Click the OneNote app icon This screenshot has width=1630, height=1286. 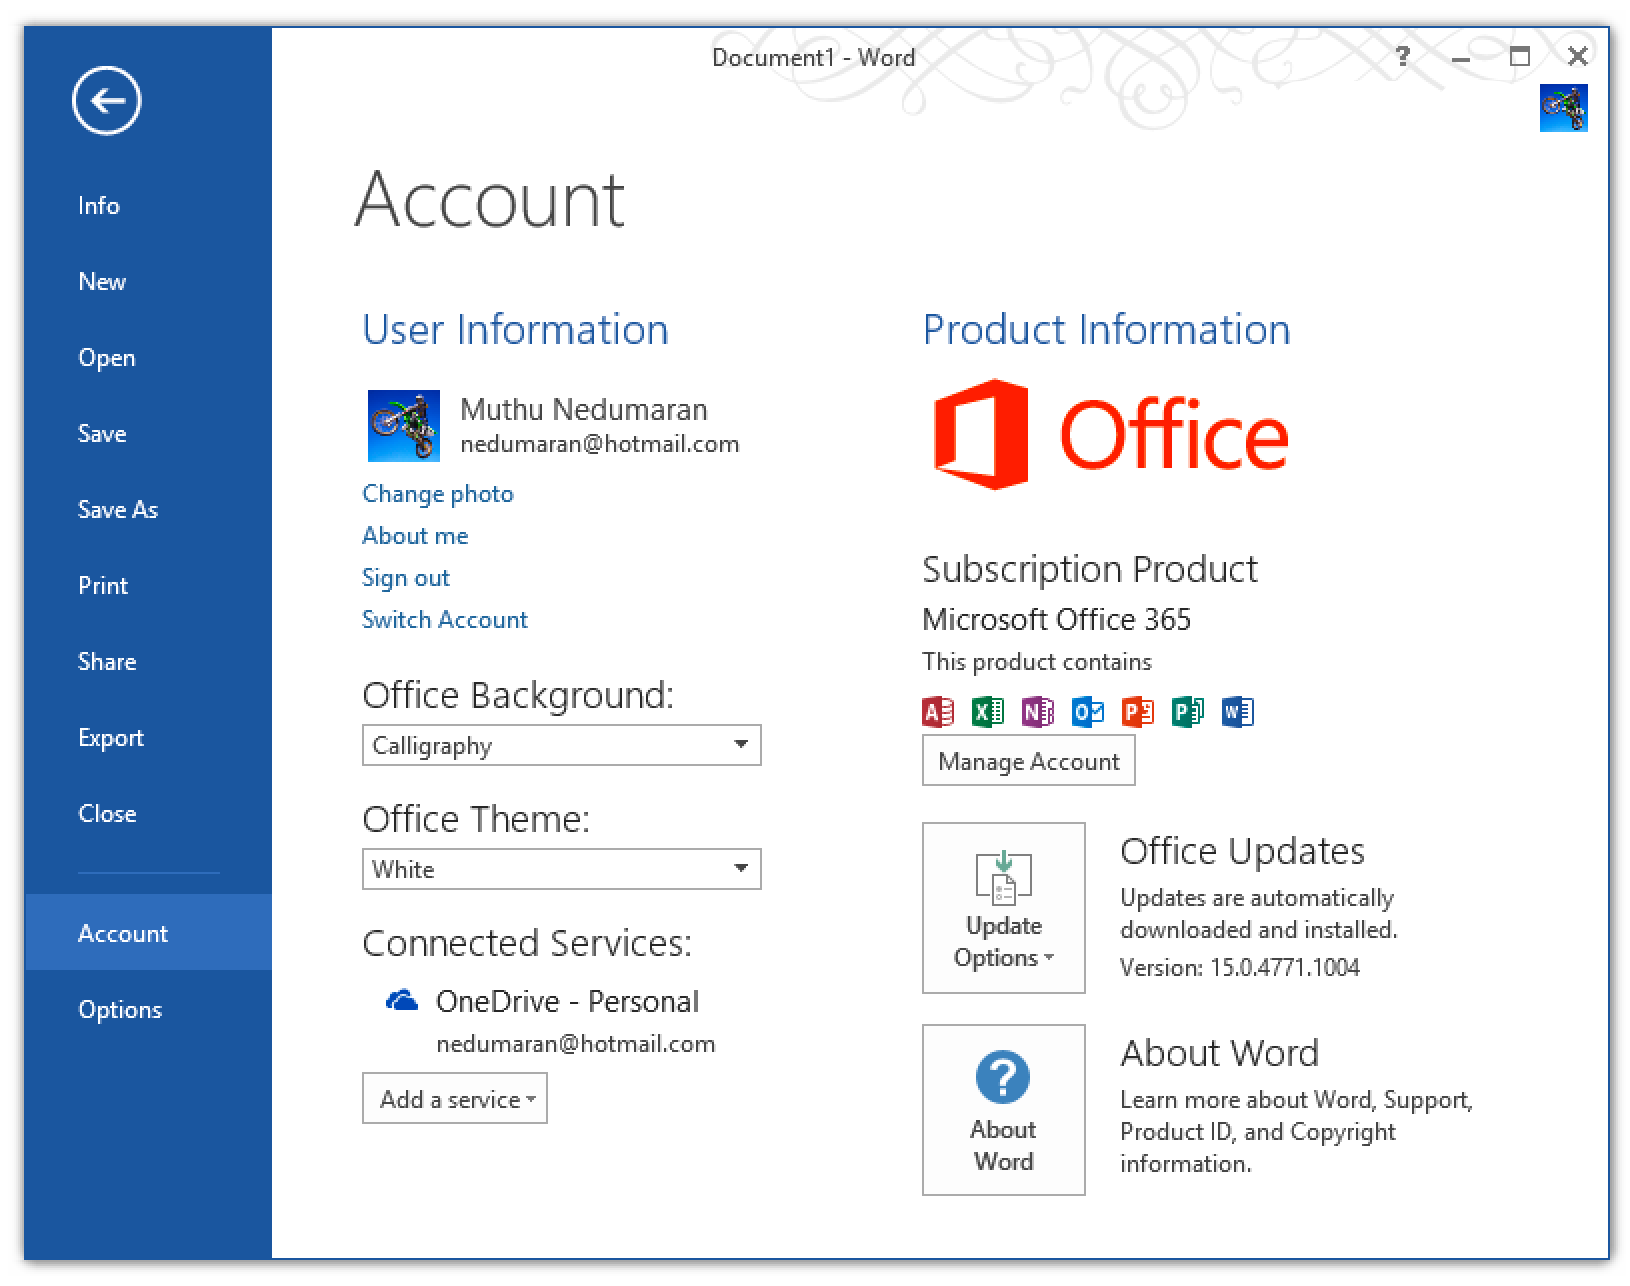(1038, 711)
